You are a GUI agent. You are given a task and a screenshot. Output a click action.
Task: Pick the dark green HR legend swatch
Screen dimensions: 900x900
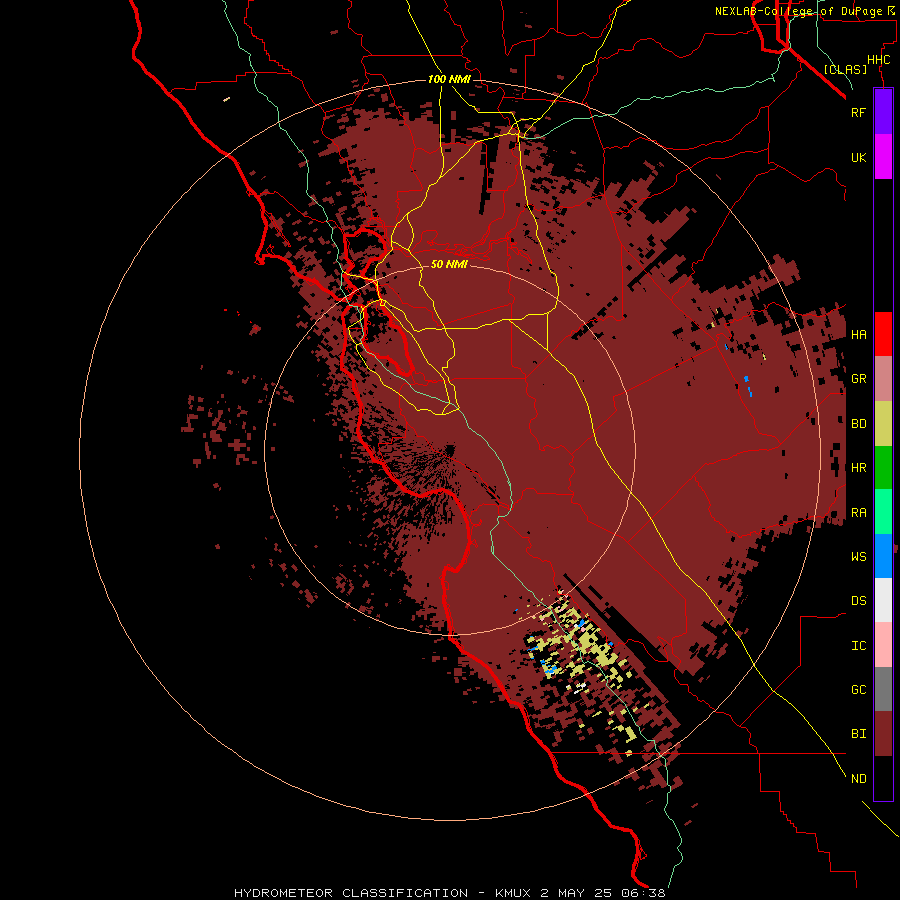click(883, 467)
